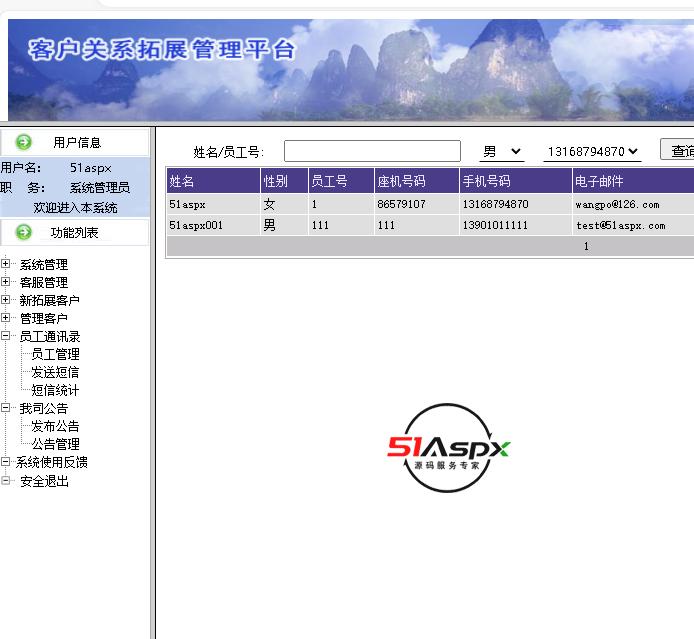This screenshot has height=639, width=694.
Task: Click the 性别 column header
Action: (284, 181)
